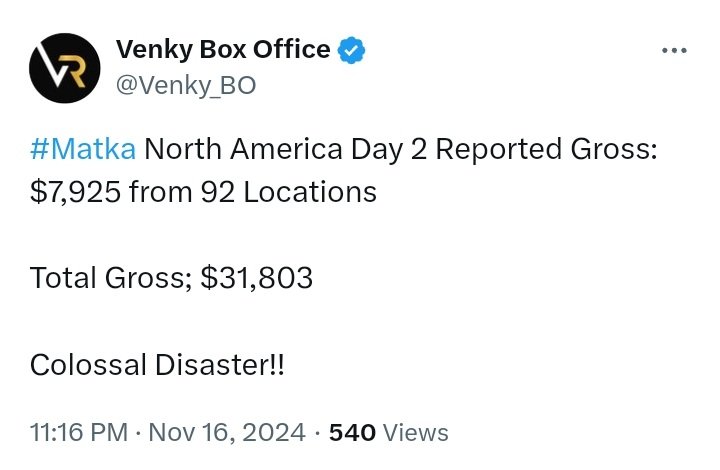Click the gold R letter in the avatar logo

(73, 71)
